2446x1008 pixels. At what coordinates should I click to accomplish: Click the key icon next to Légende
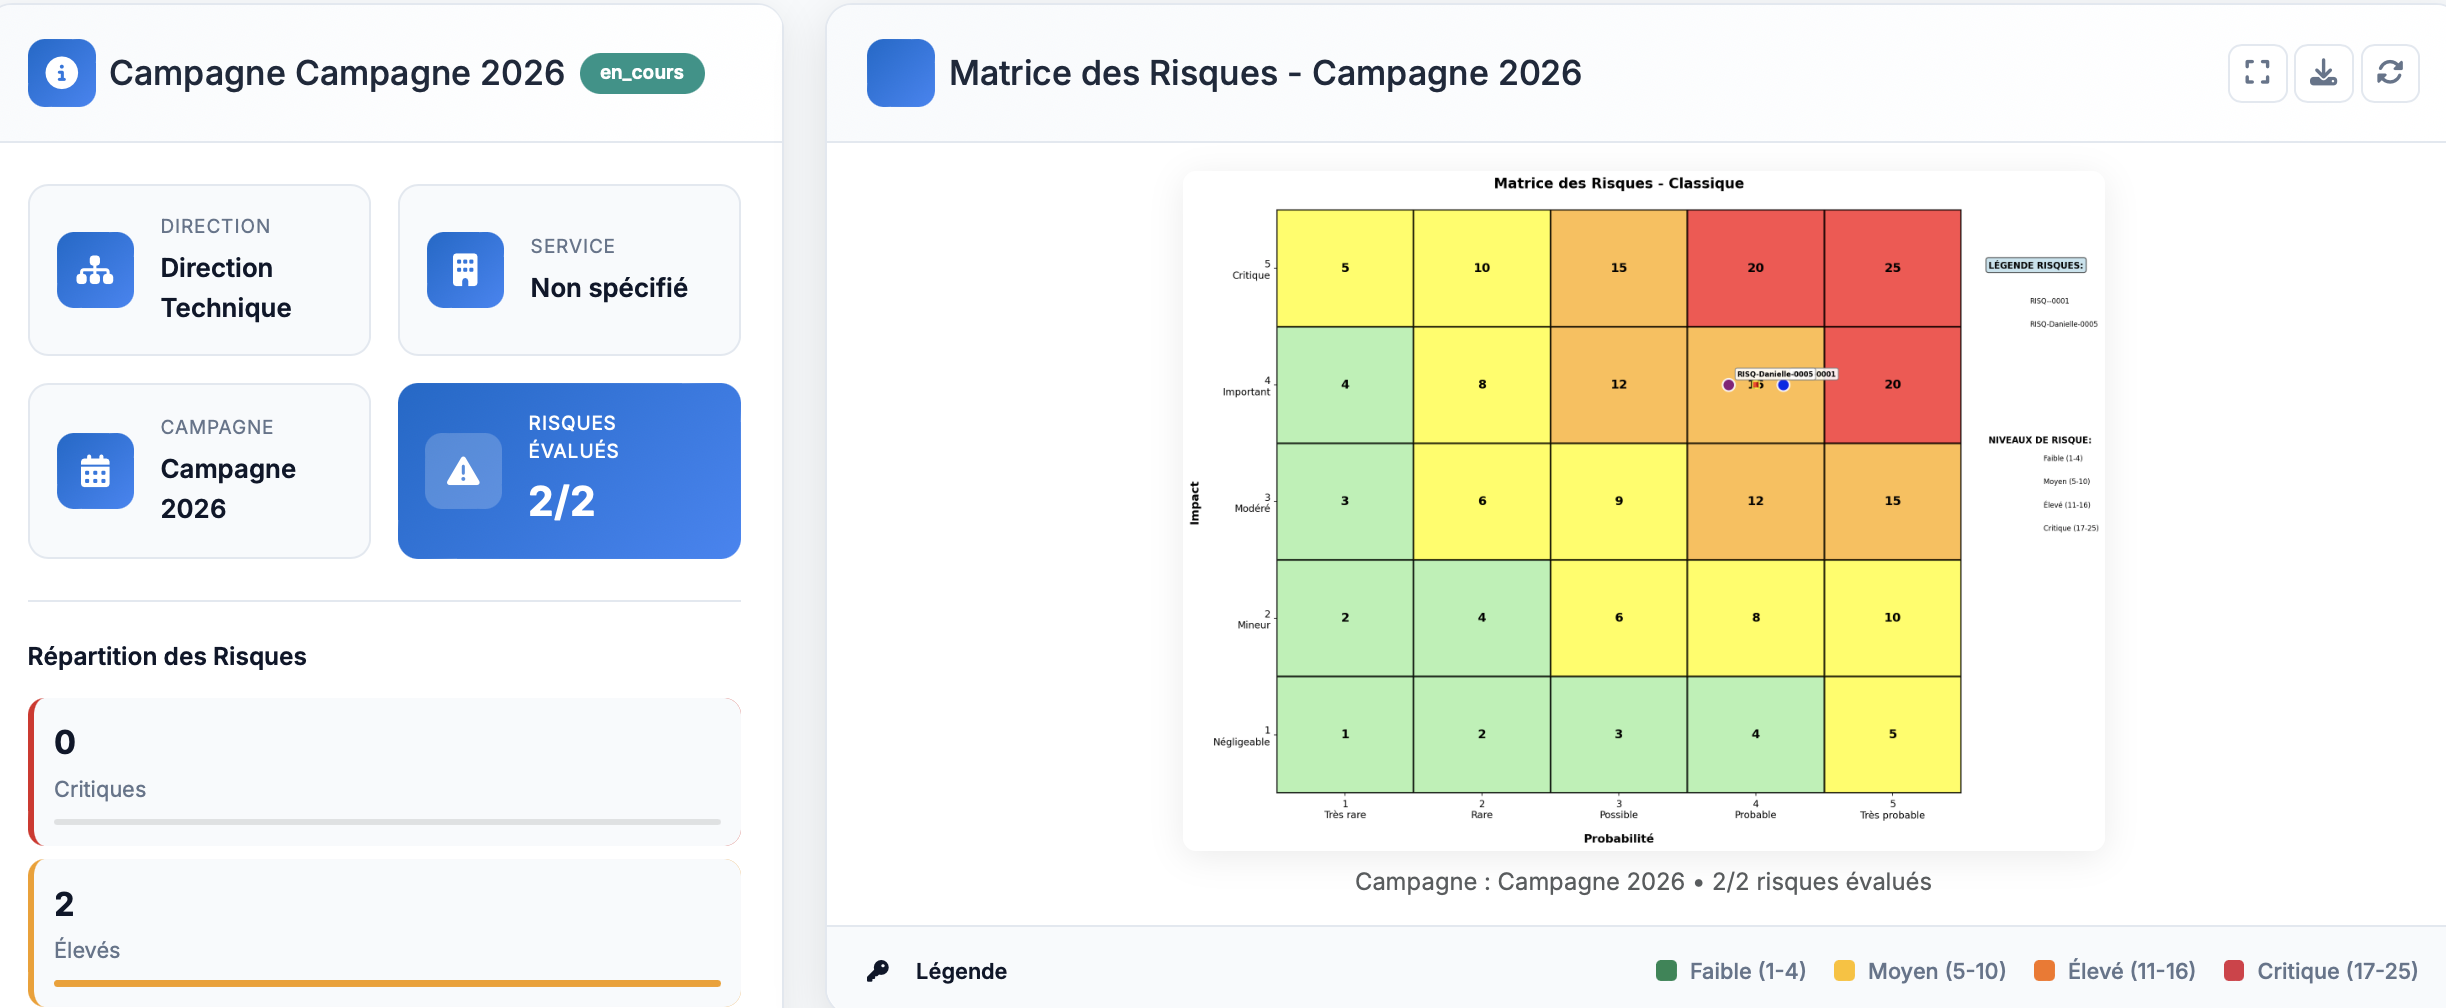pos(878,971)
